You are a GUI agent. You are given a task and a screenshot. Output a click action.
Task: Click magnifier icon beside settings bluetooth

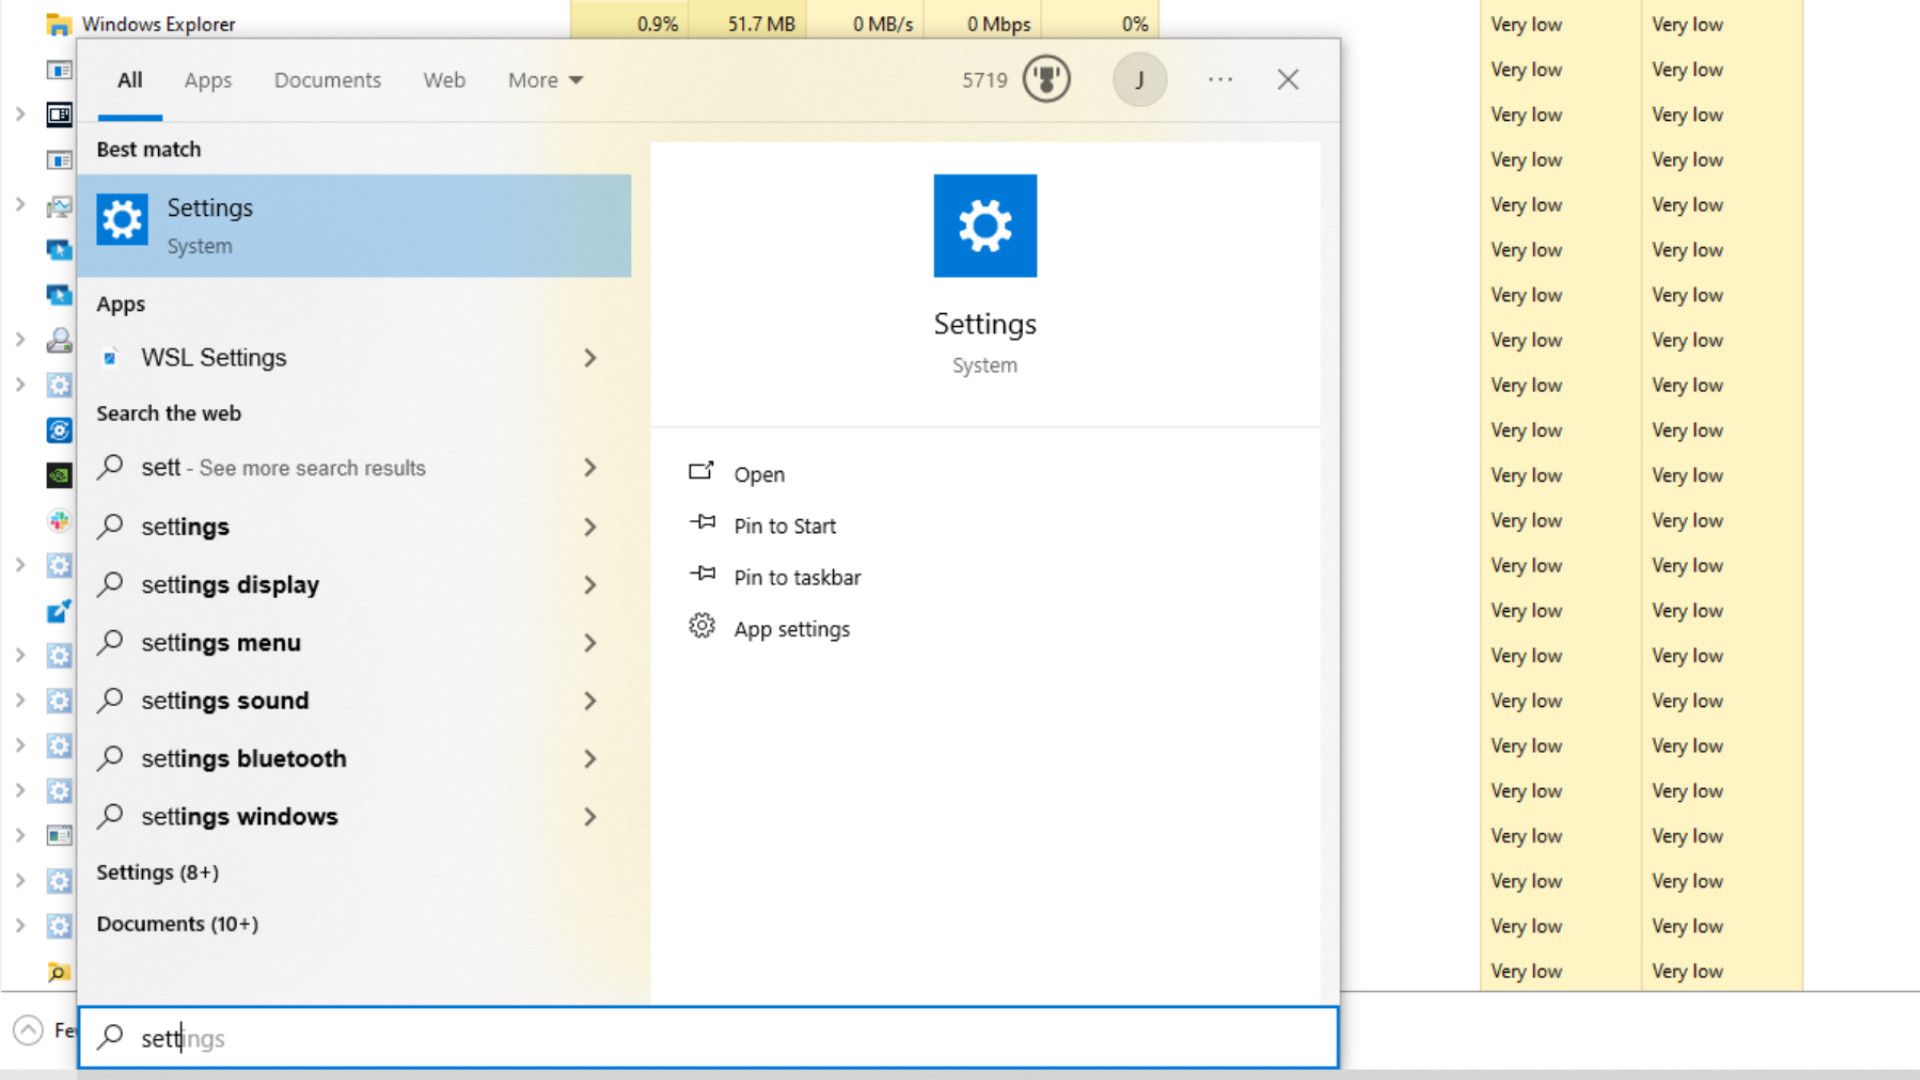pos(110,758)
